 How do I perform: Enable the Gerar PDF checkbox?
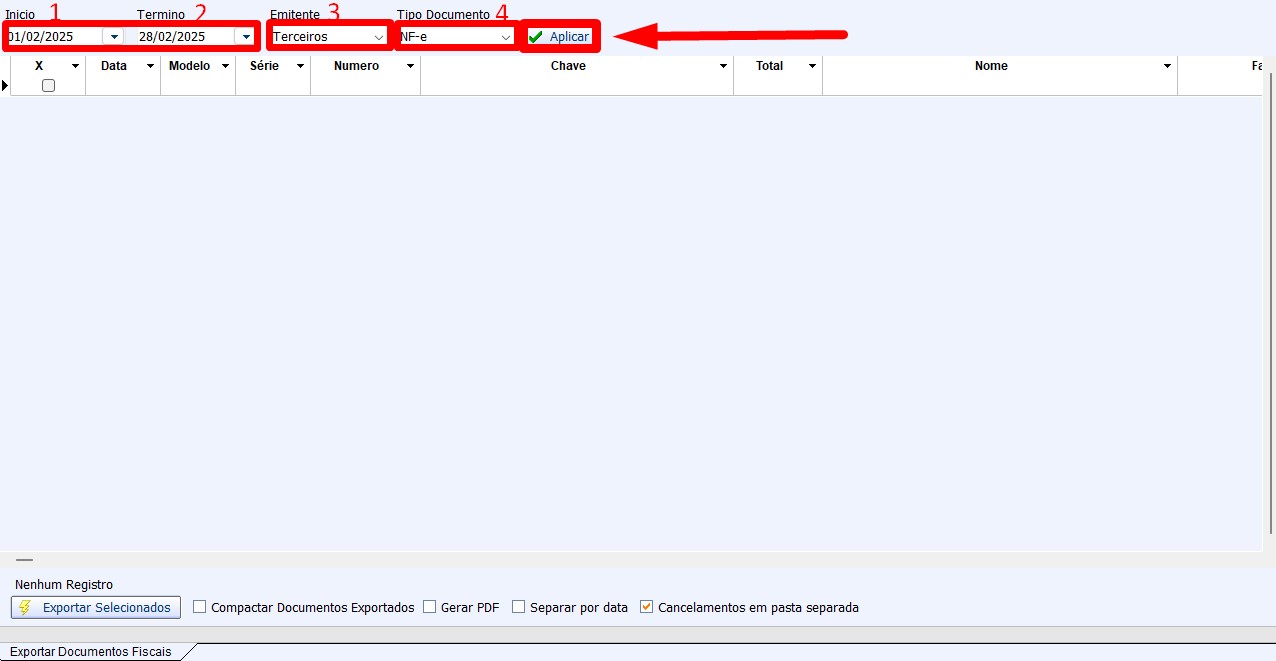(430, 607)
